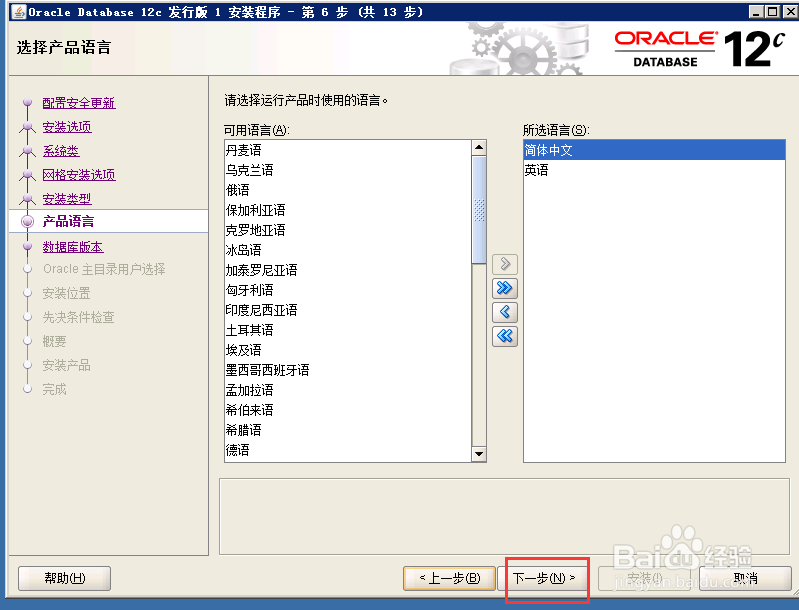799x610 pixels.
Task: Minimize the Oracle installer window
Action: (756, 11)
